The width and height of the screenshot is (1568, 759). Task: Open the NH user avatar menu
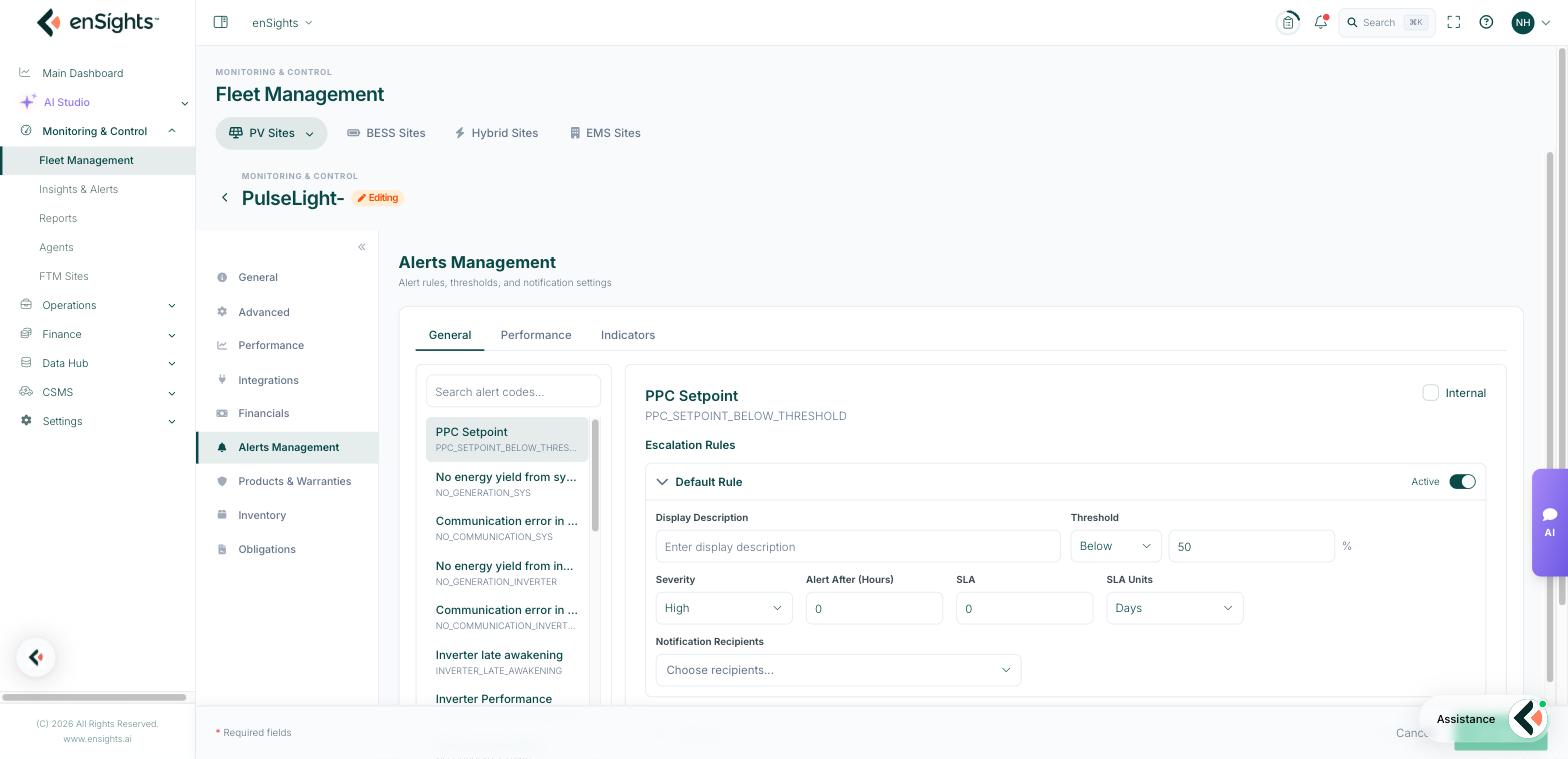pos(1531,22)
